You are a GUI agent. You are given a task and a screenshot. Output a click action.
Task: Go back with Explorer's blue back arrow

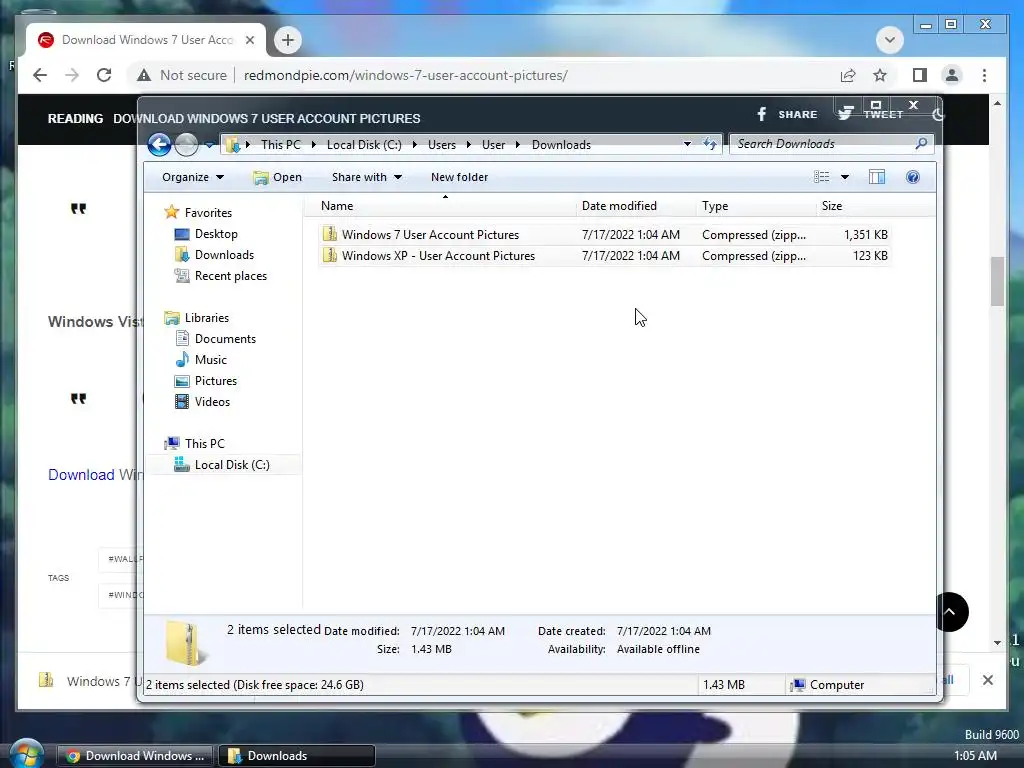pos(159,144)
